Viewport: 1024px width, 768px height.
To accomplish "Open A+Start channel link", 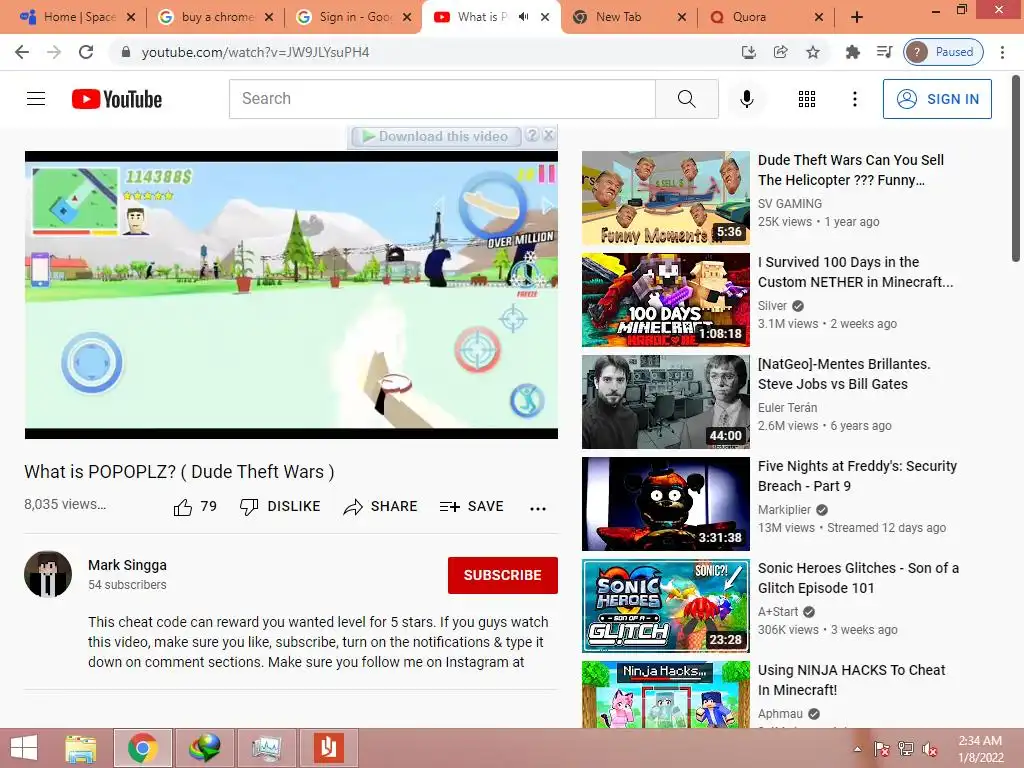I will click(x=778, y=611).
